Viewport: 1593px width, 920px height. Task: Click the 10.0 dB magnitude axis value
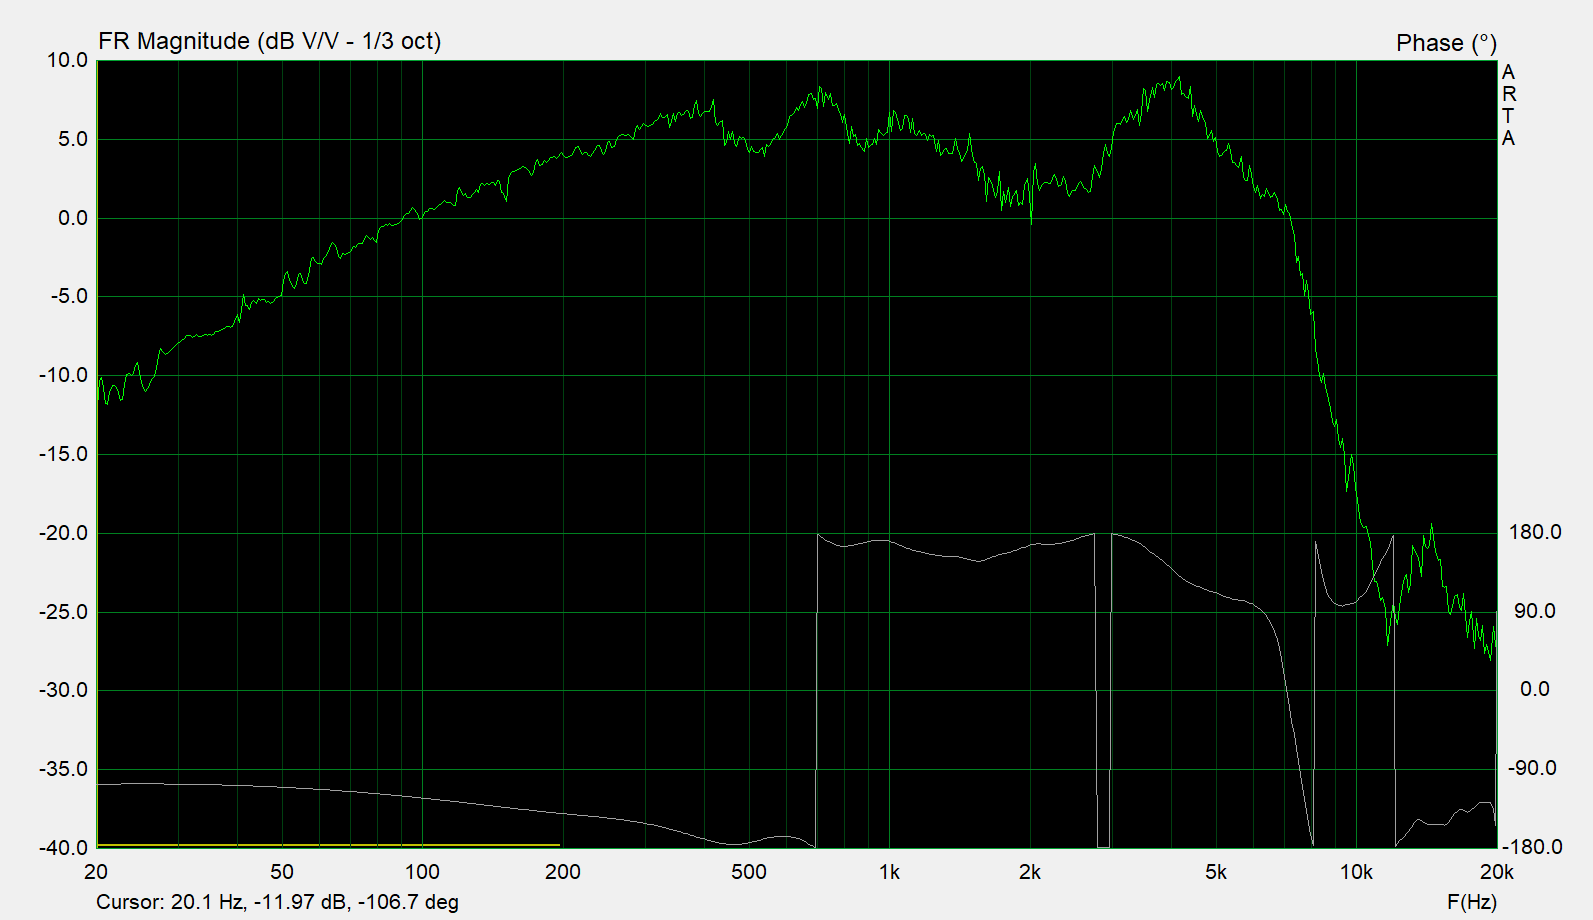(67, 60)
